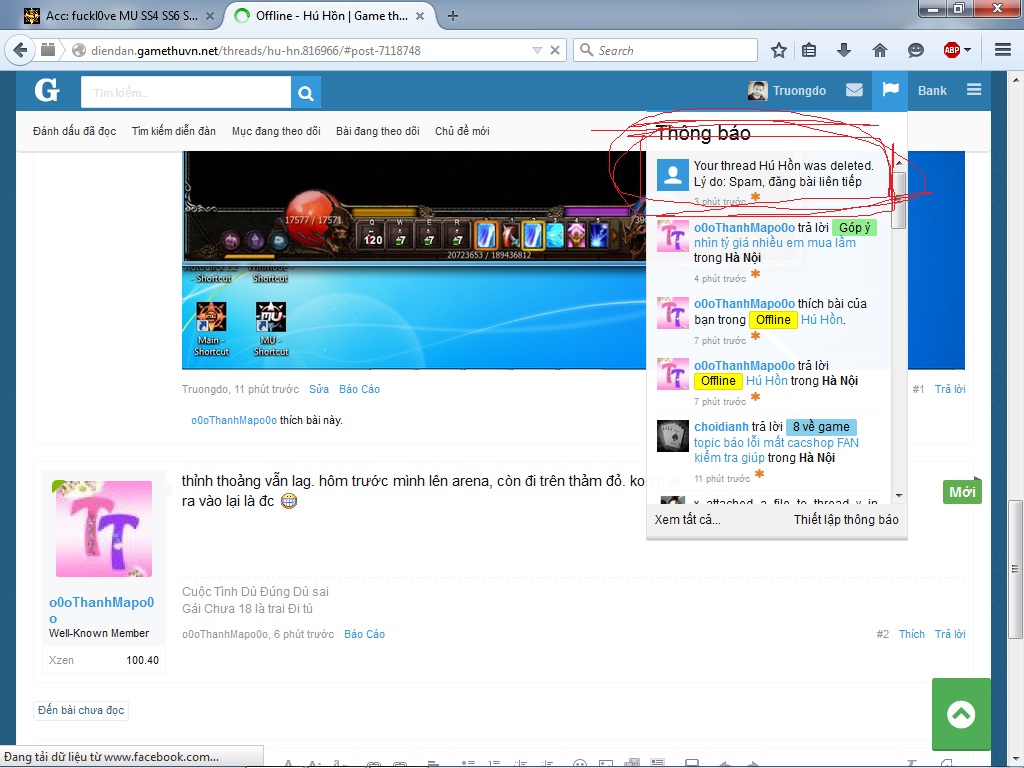
Task: Open o0oThanhMapo0o large avatar image
Action: click(104, 529)
